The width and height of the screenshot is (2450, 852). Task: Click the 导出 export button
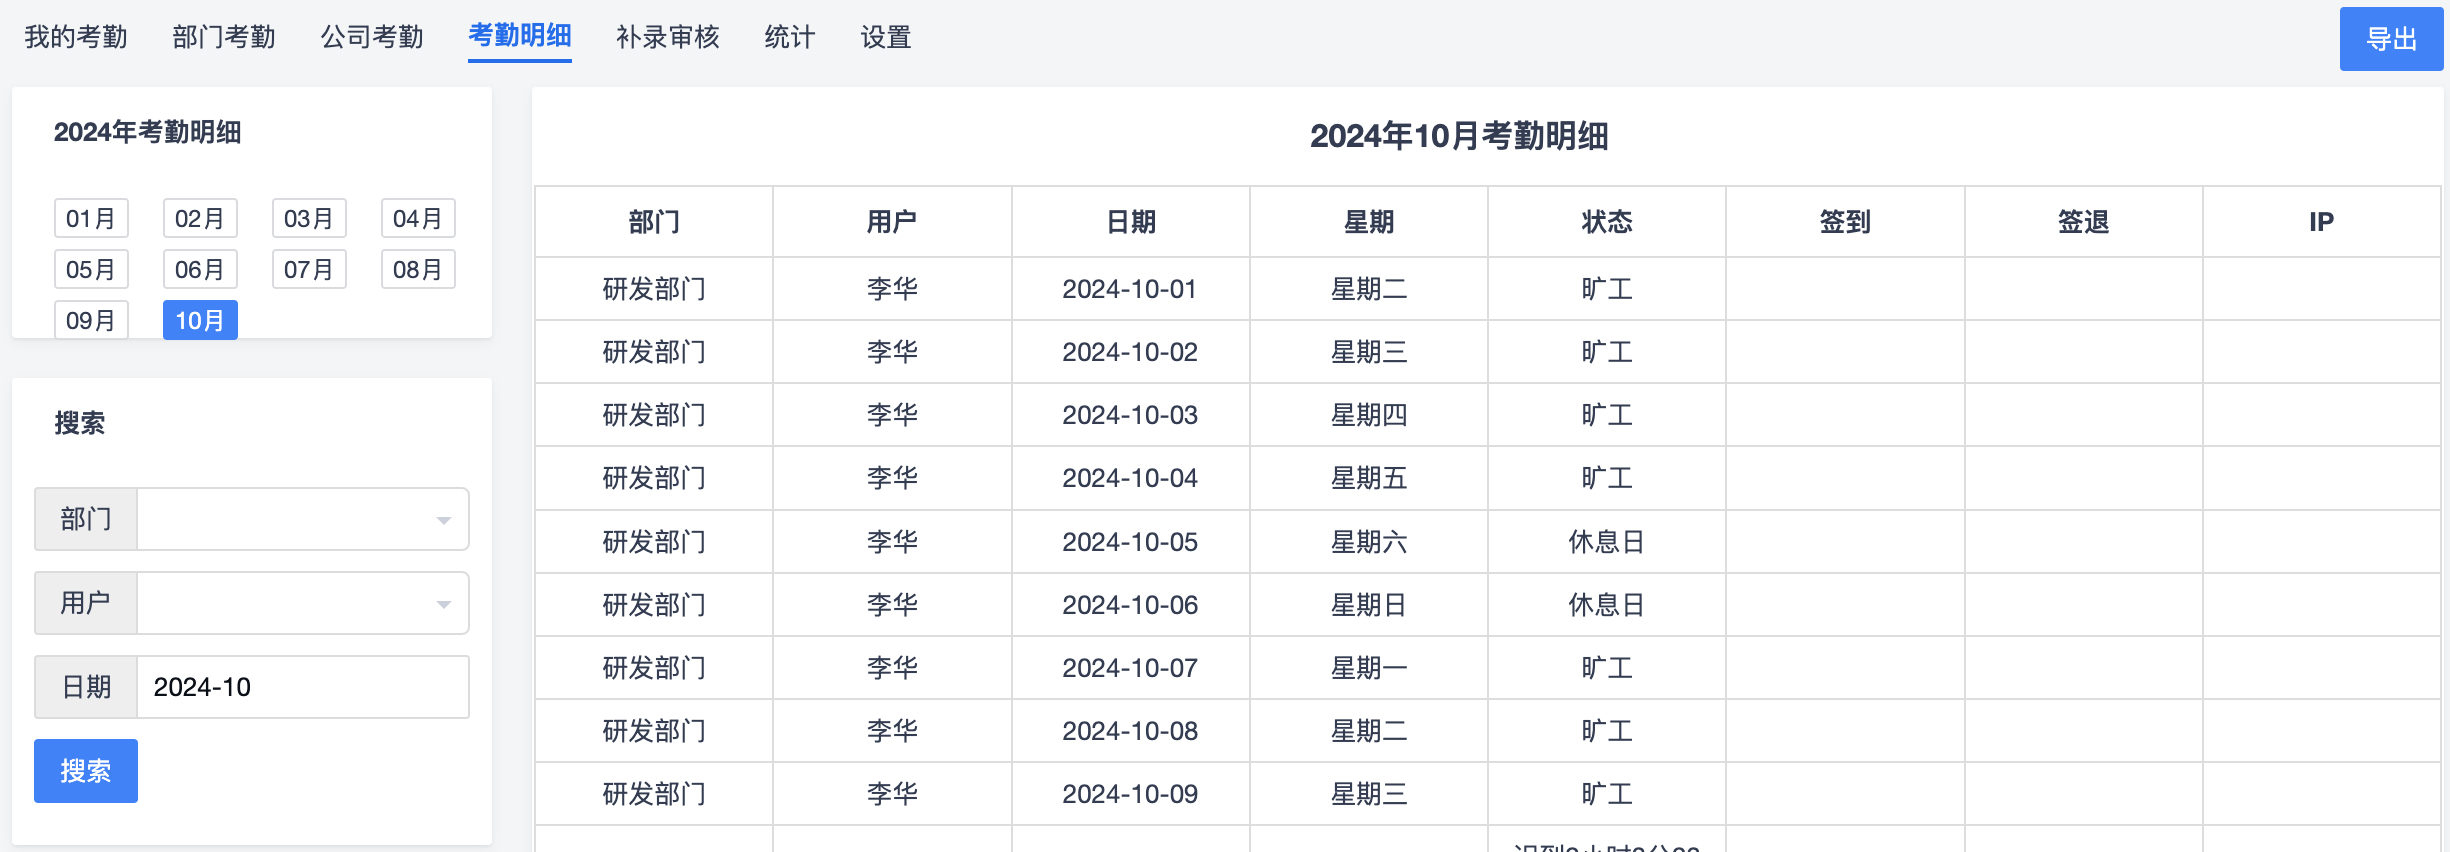(2391, 39)
